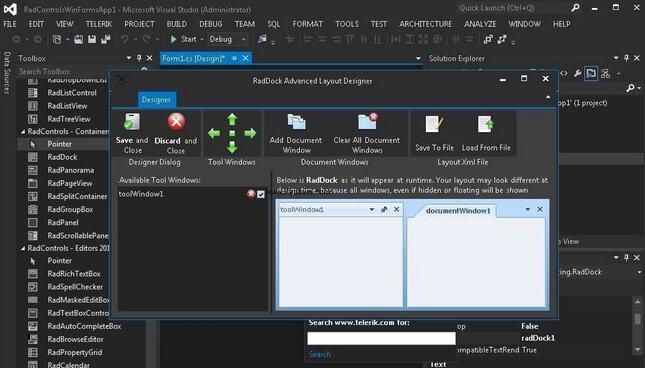Click the Solution Explorer view code icon
This screenshot has width=645, height=368.
(x=564, y=74)
